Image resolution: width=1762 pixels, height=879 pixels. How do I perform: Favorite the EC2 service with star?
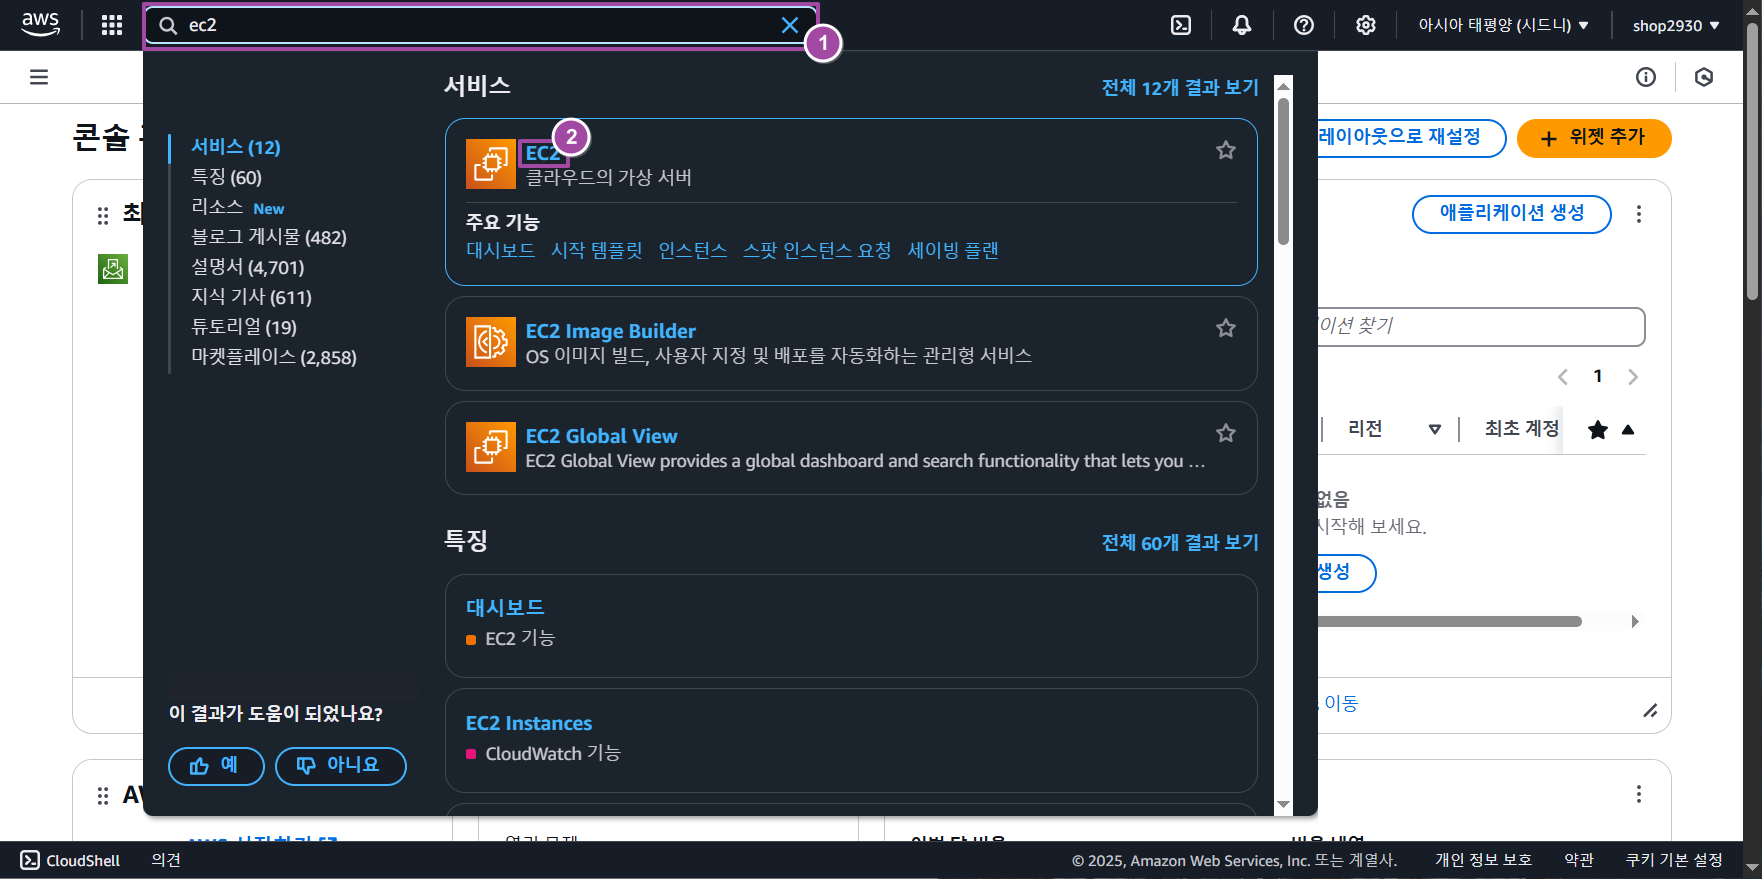tap(1226, 150)
